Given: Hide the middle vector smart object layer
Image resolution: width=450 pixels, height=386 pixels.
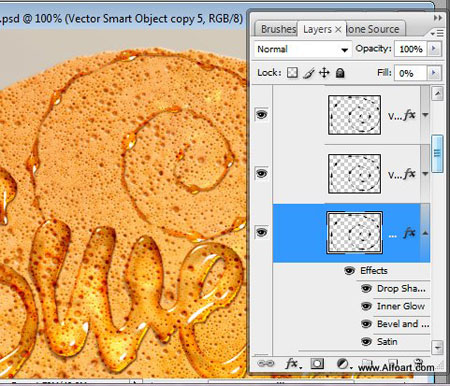Looking at the screenshot, I should (261, 173).
